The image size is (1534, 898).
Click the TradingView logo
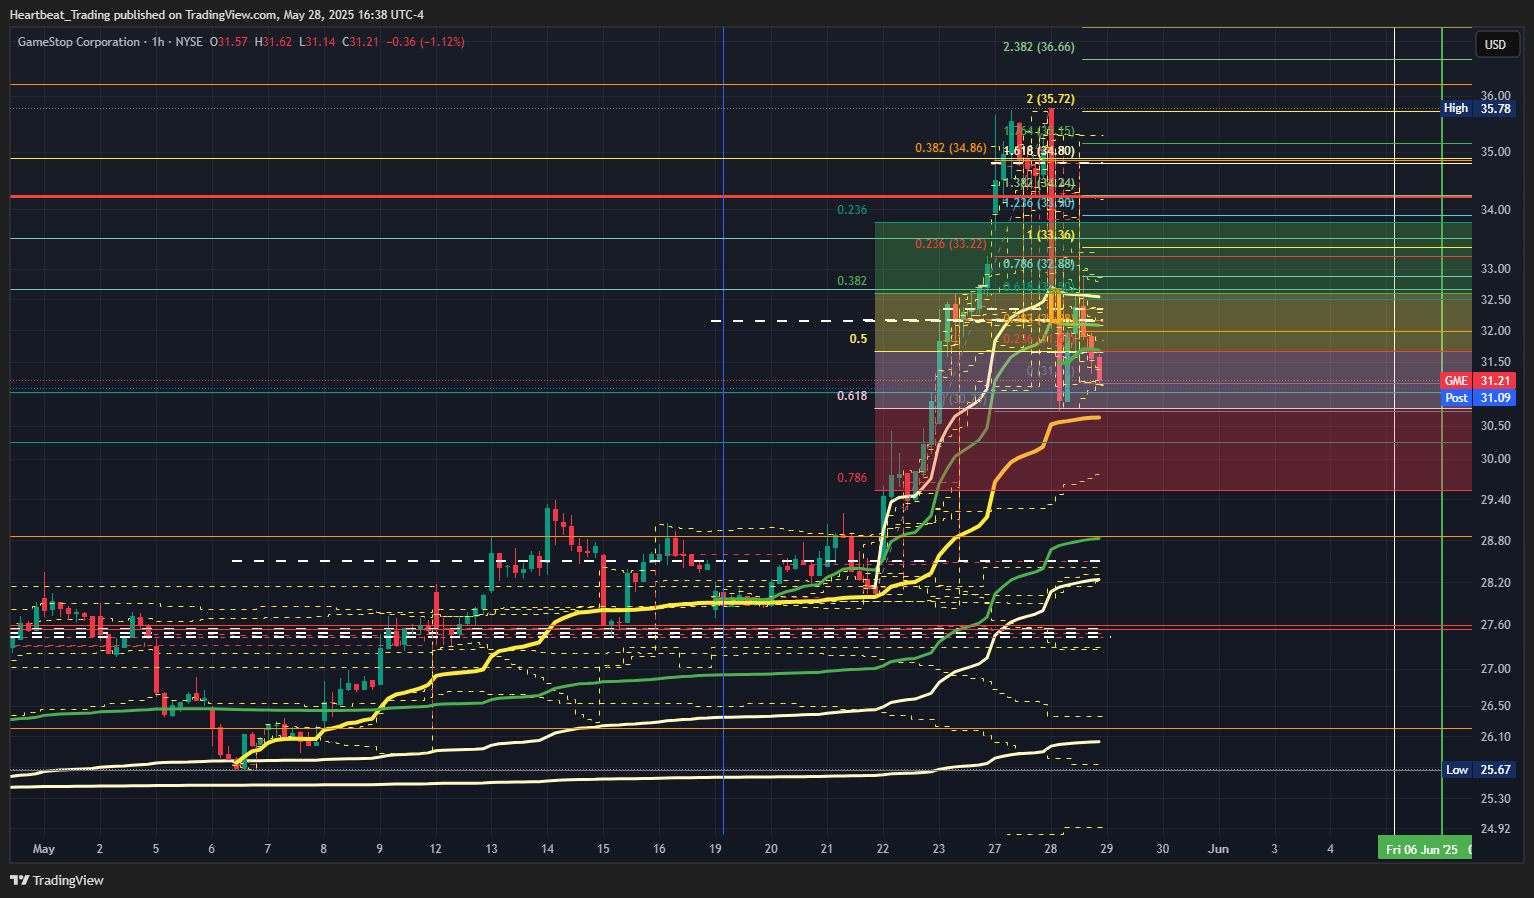coord(57,880)
